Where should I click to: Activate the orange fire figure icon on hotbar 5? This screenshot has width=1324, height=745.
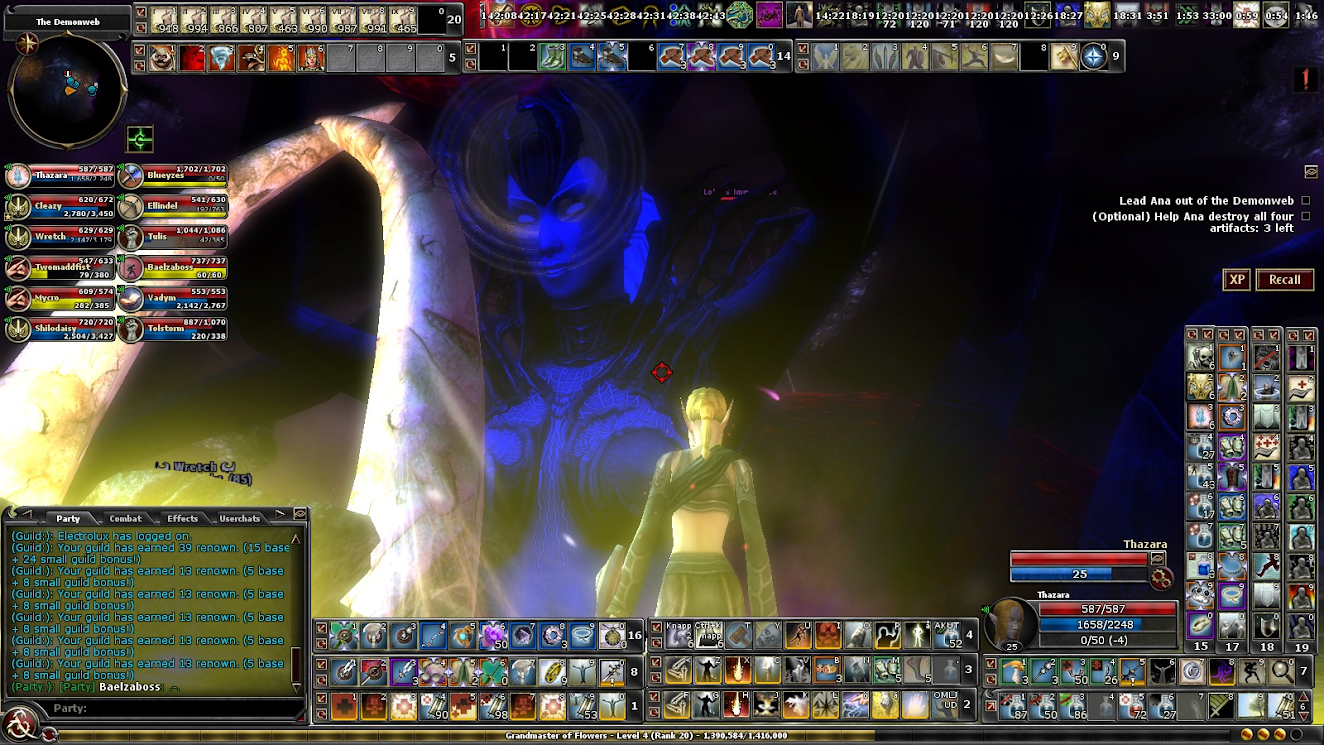pyautogui.click(x=281, y=58)
